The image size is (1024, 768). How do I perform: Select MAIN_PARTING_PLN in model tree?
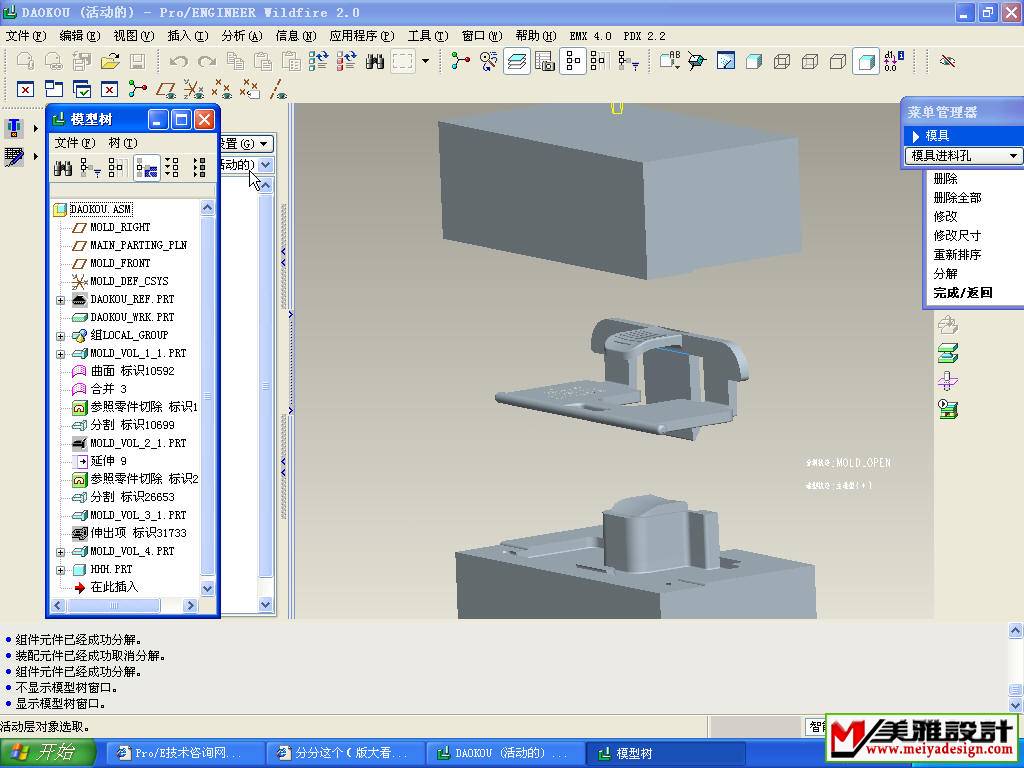pos(138,245)
